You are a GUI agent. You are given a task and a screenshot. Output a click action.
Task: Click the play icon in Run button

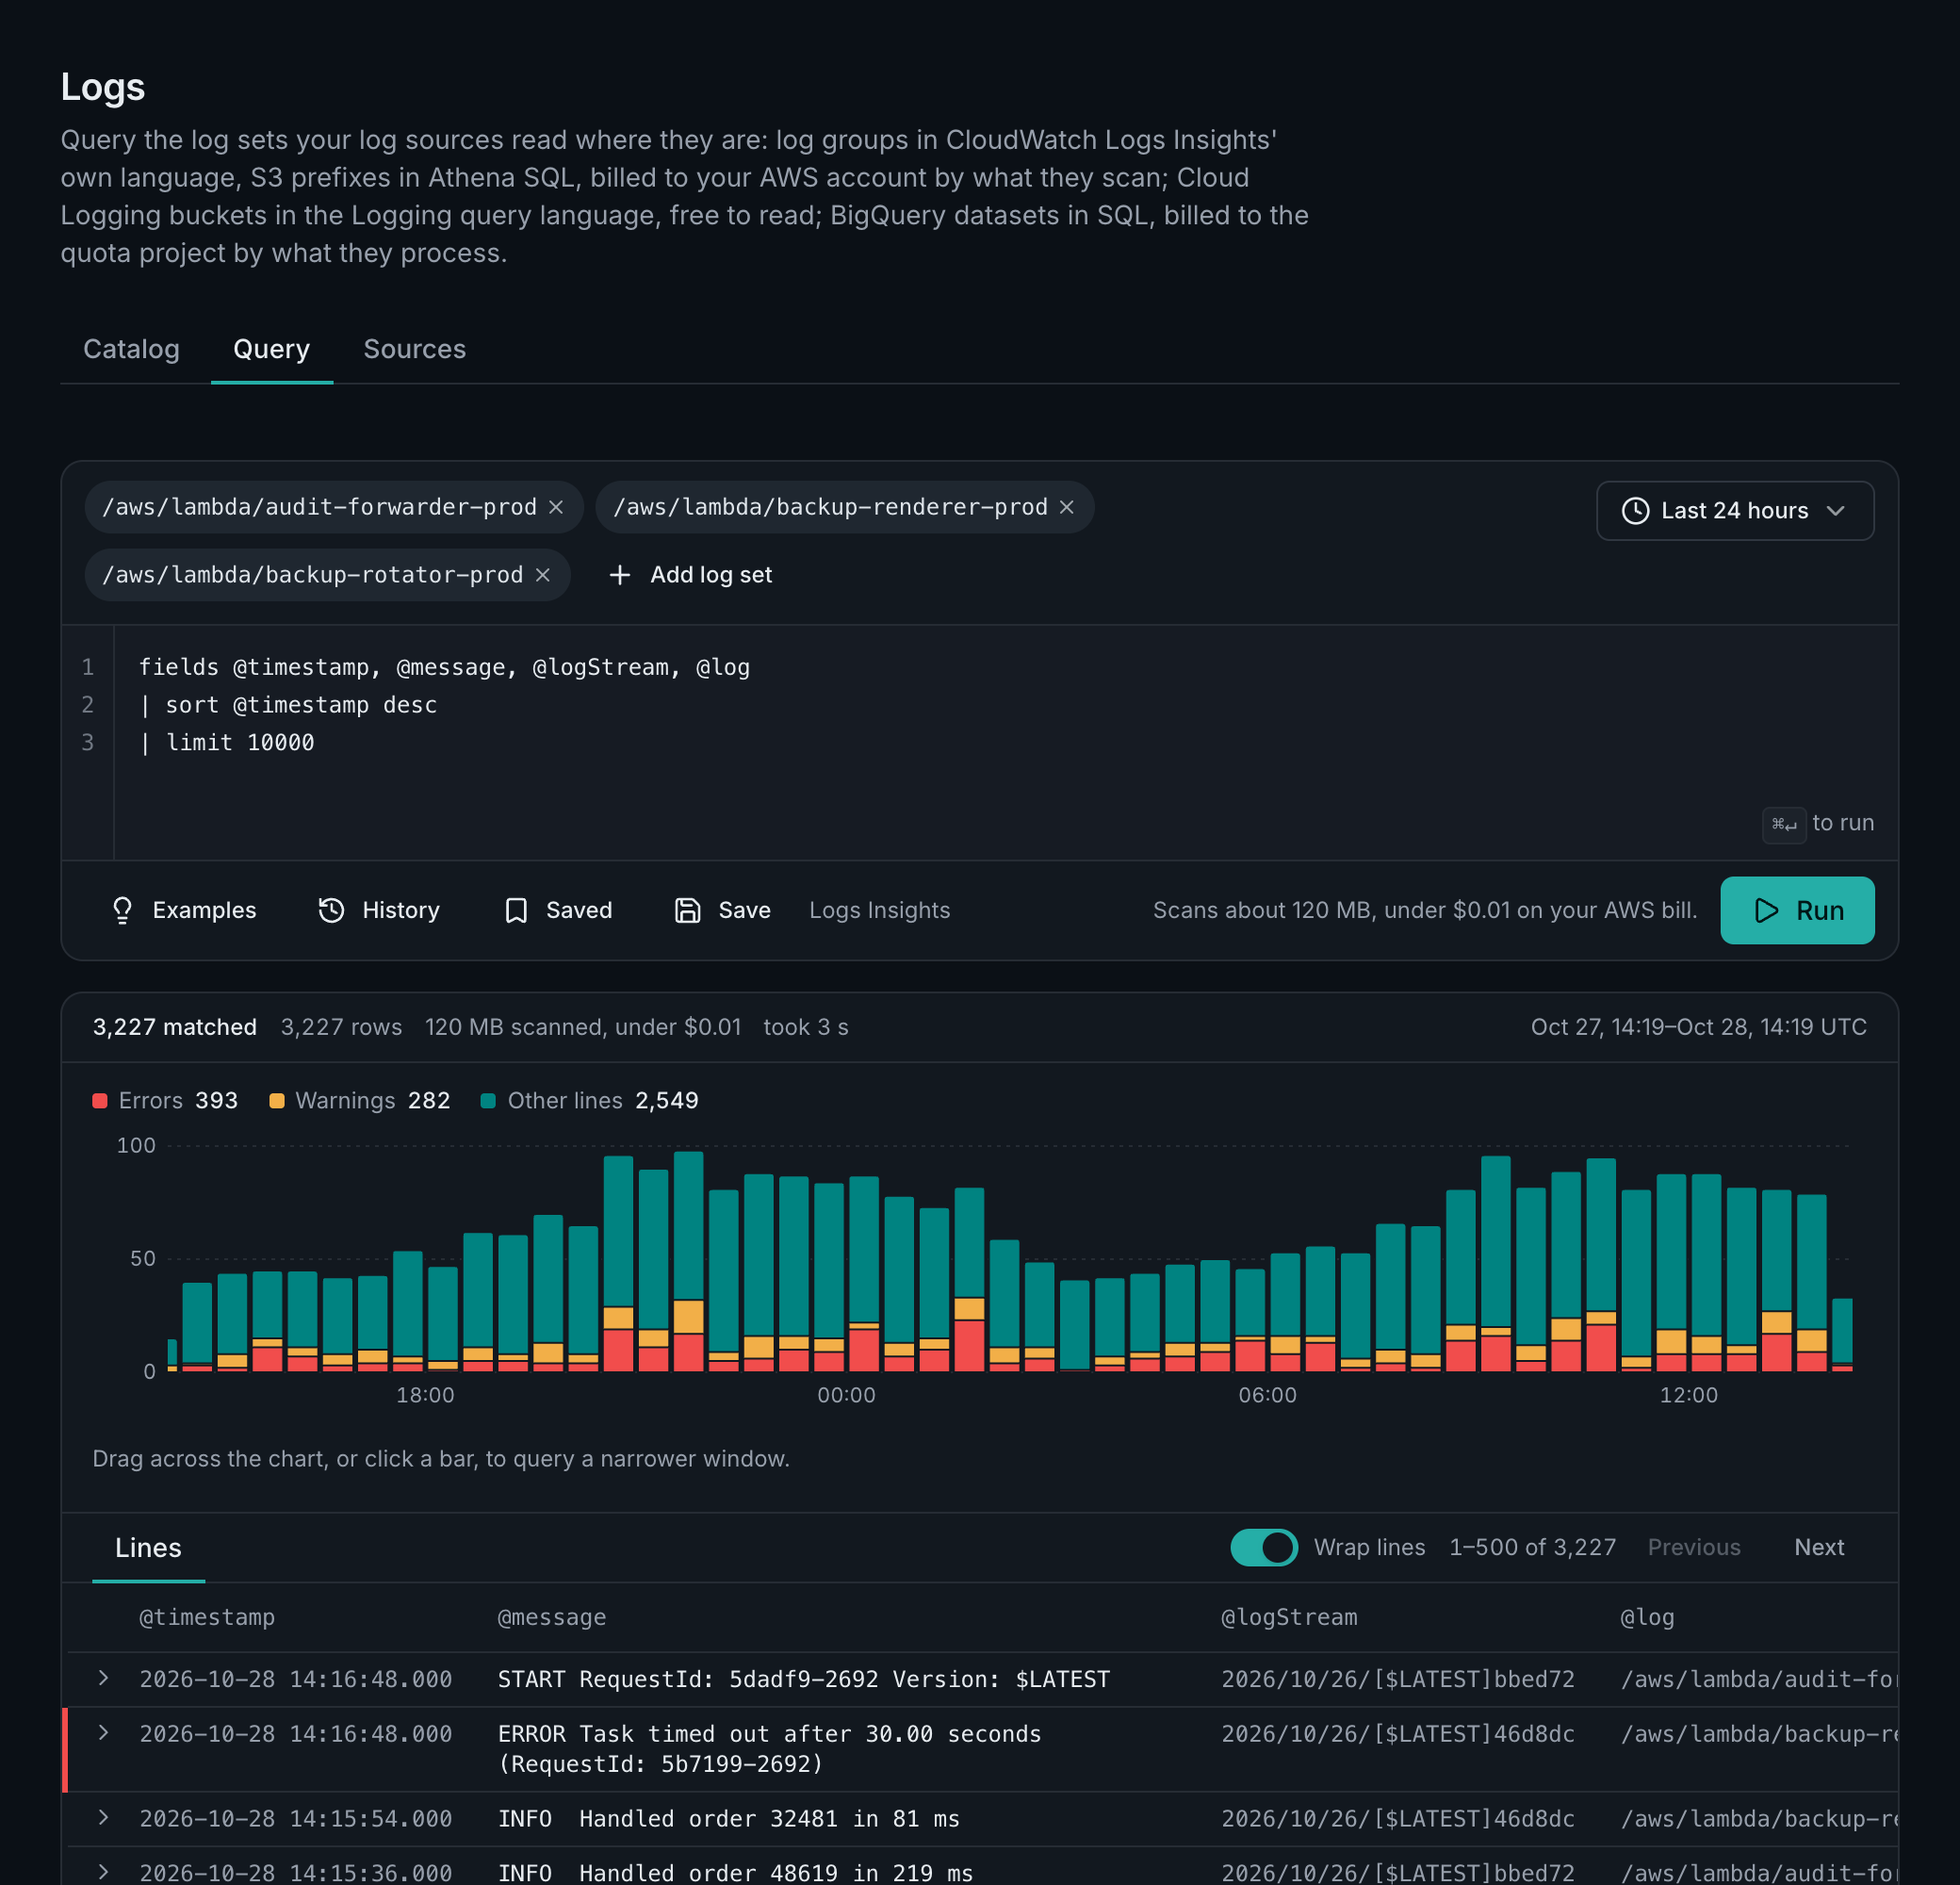point(1767,910)
